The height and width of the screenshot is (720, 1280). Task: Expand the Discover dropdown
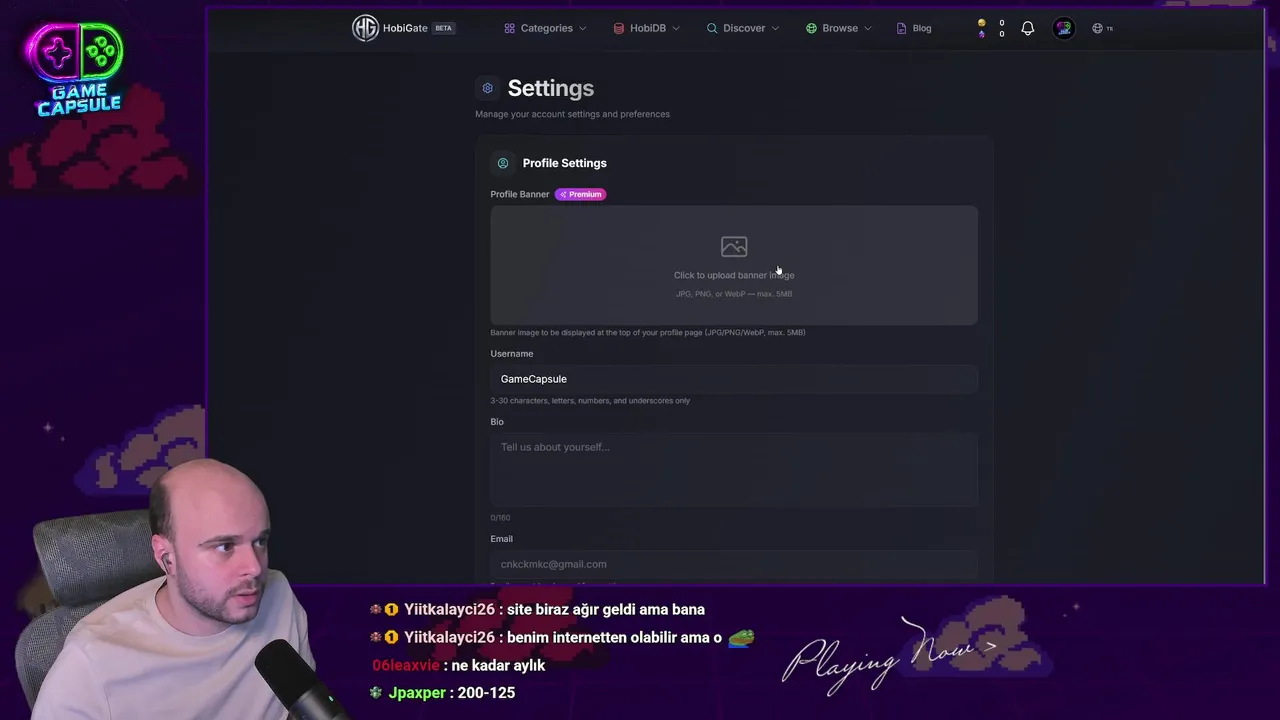click(743, 28)
